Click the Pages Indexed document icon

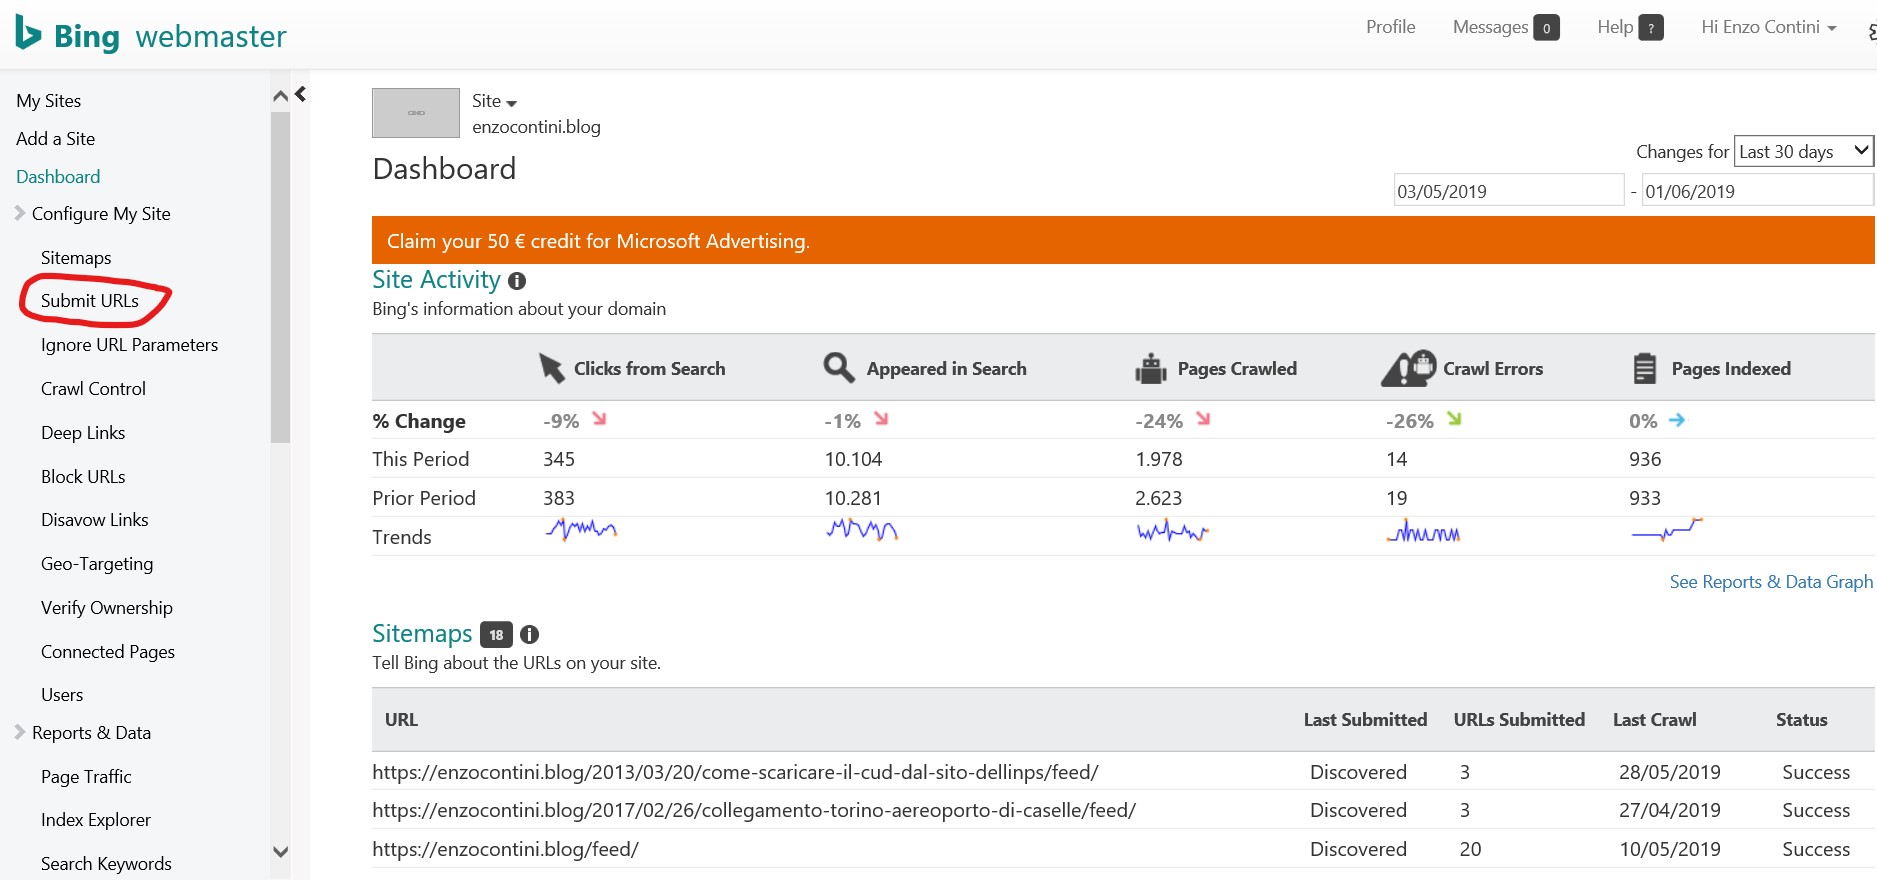pos(1644,368)
